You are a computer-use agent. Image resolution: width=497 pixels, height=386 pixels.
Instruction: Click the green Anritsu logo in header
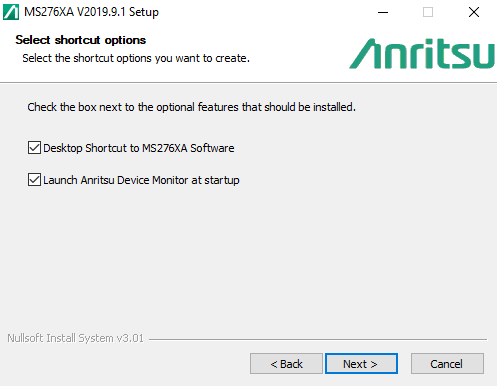(x=422, y=54)
